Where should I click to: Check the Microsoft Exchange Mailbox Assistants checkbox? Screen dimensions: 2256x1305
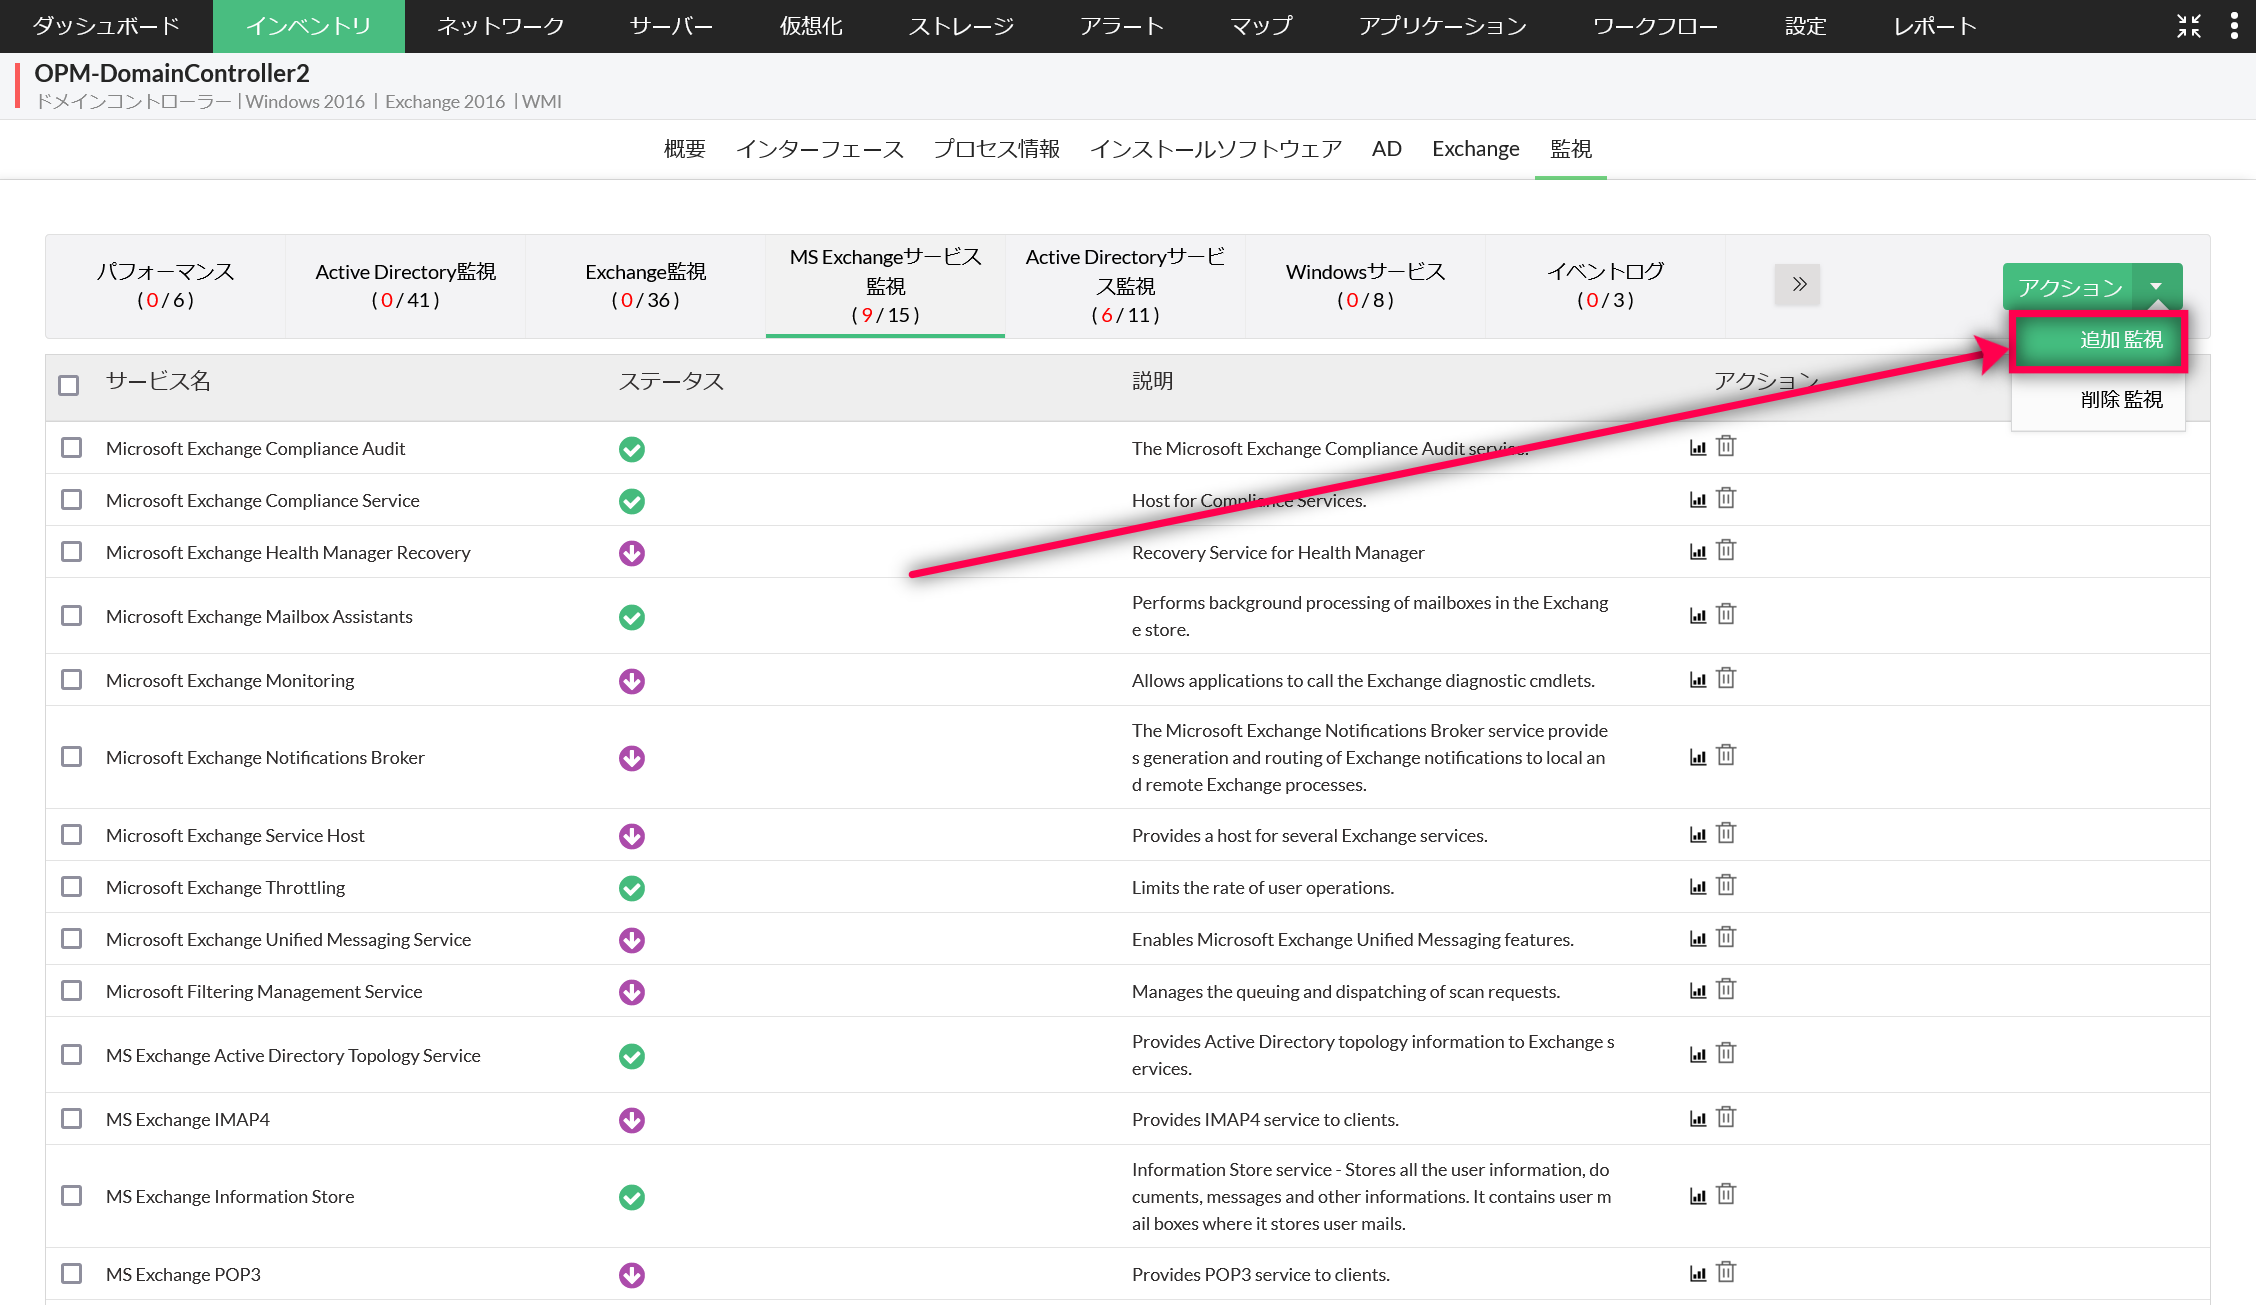(x=71, y=616)
